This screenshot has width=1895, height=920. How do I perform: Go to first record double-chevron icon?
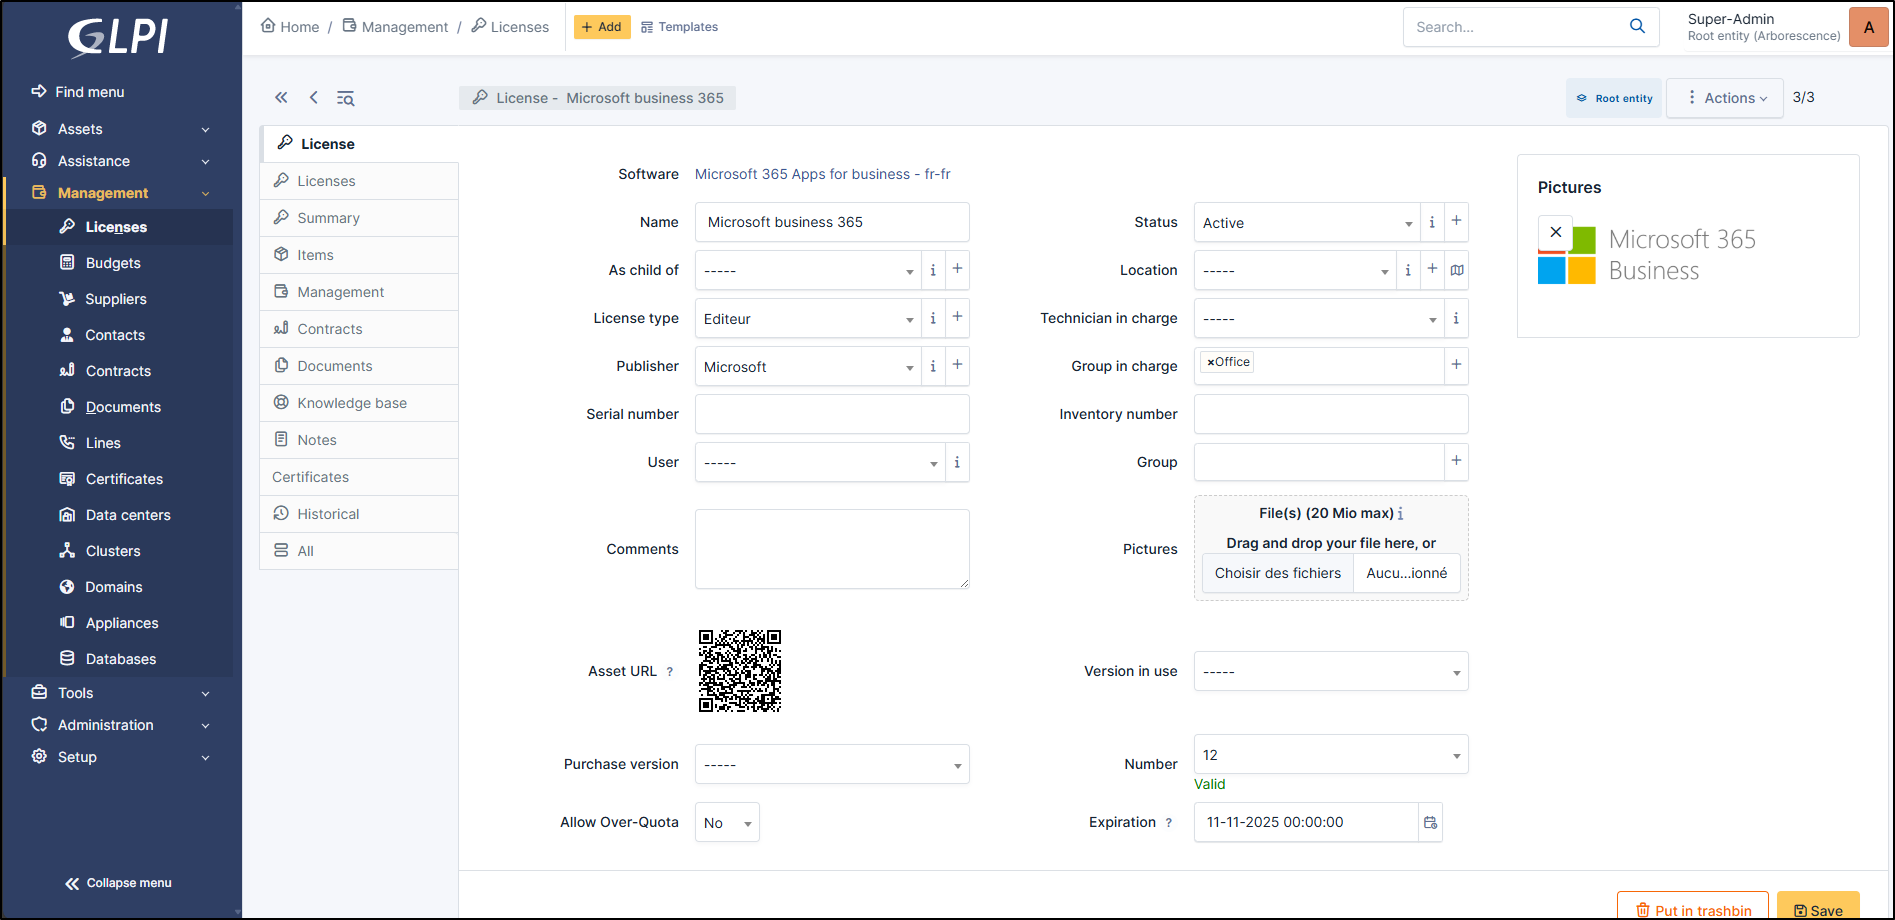click(x=281, y=97)
